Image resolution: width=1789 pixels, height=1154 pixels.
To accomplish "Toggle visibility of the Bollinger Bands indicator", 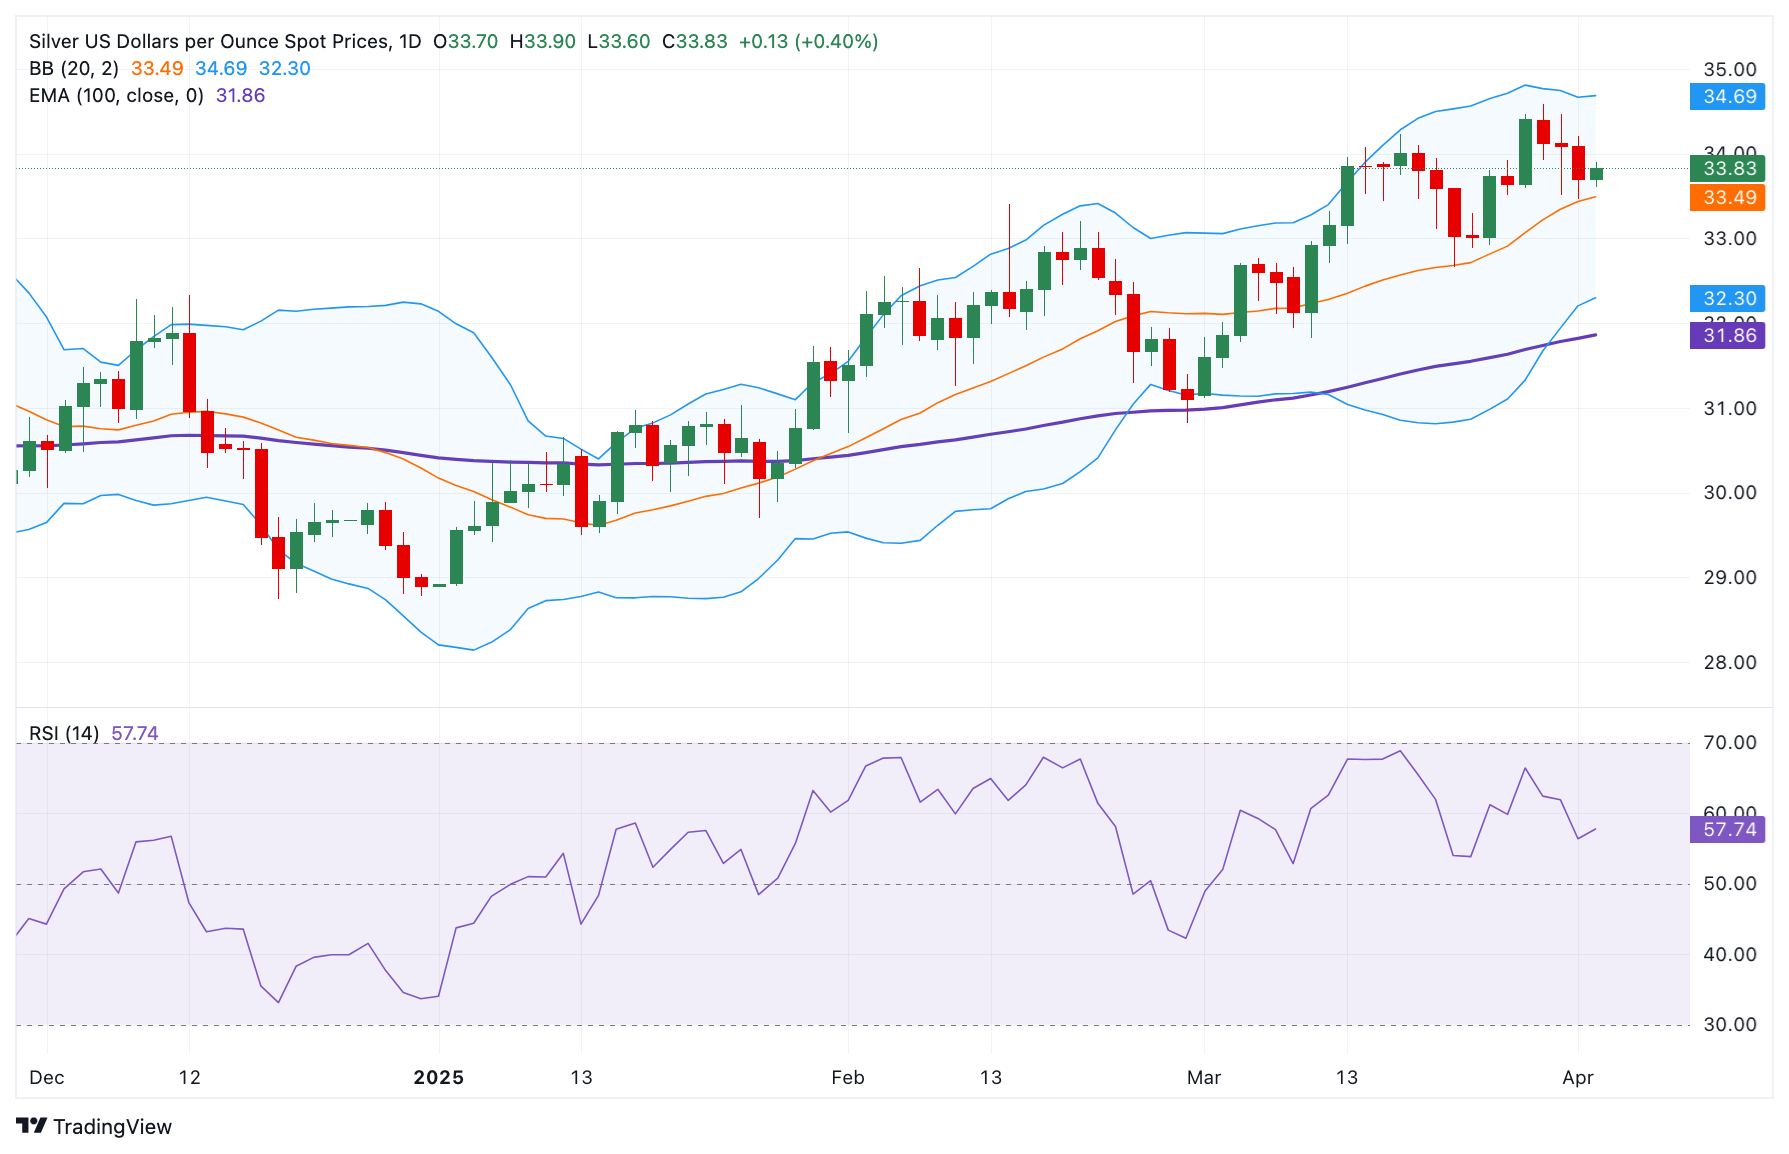I will [x=72, y=69].
